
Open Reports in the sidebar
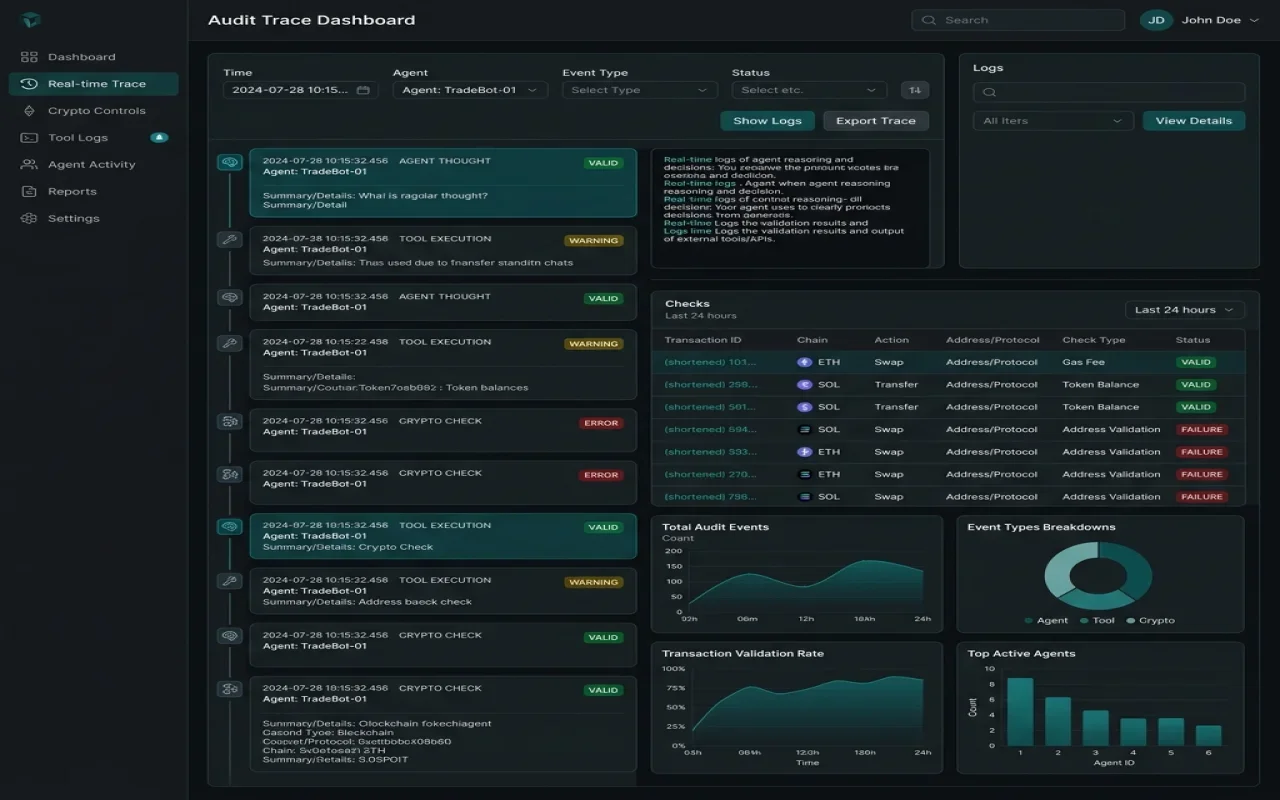click(x=93, y=192)
